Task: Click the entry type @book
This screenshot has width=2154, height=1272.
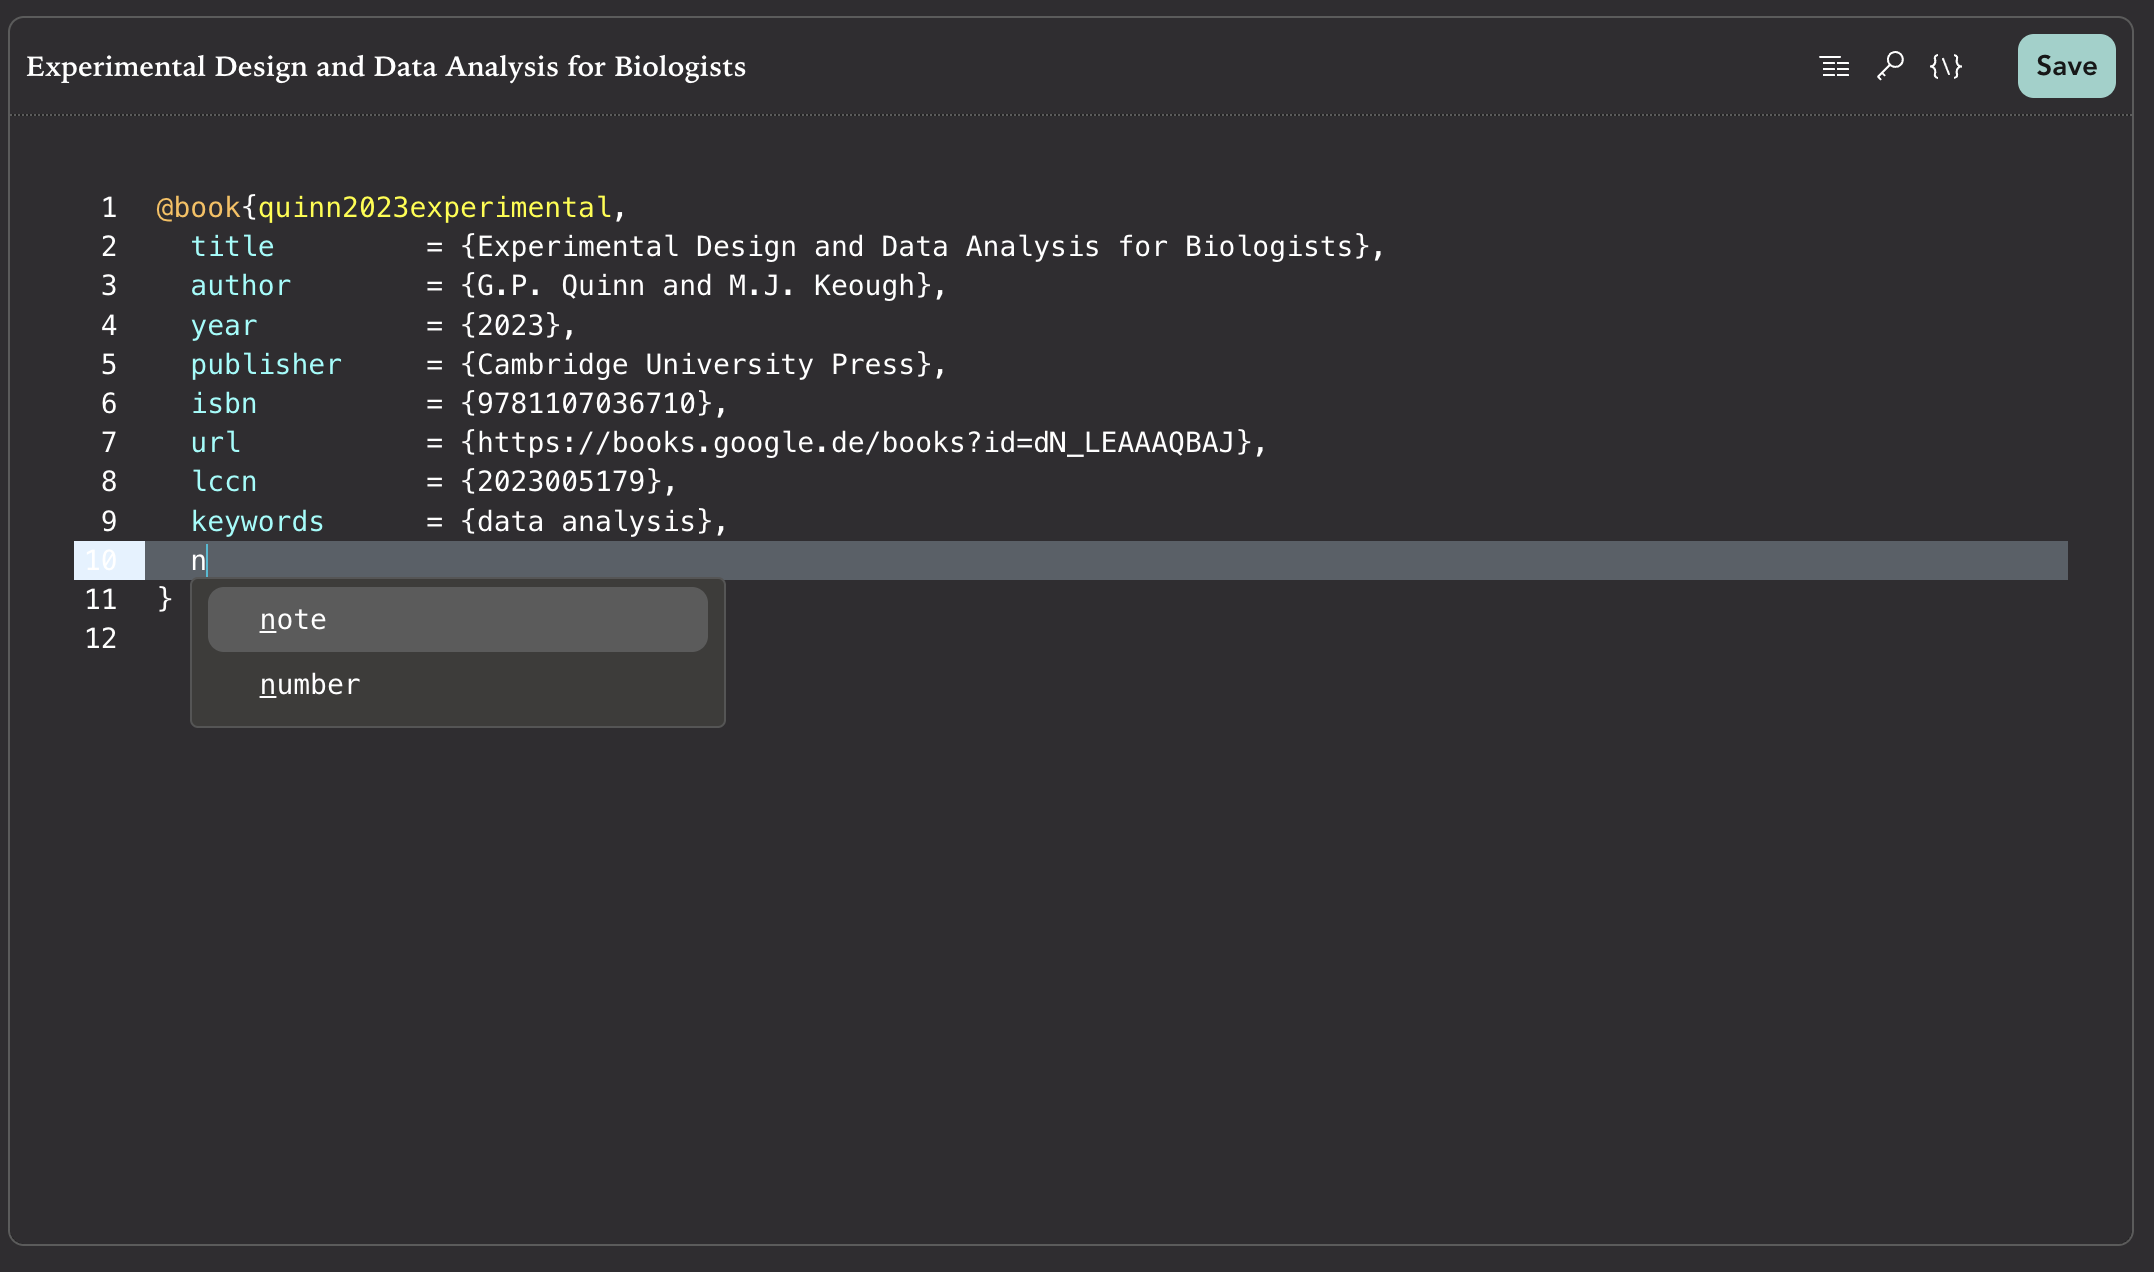Action: point(197,206)
